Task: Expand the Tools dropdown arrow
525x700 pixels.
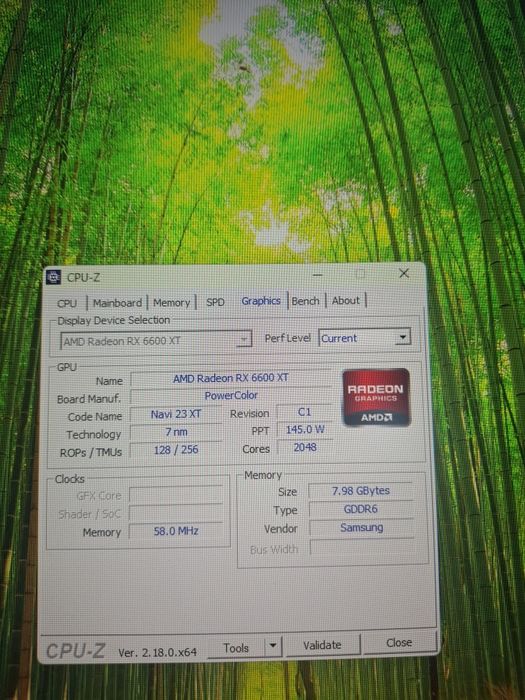Action: click(x=273, y=646)
